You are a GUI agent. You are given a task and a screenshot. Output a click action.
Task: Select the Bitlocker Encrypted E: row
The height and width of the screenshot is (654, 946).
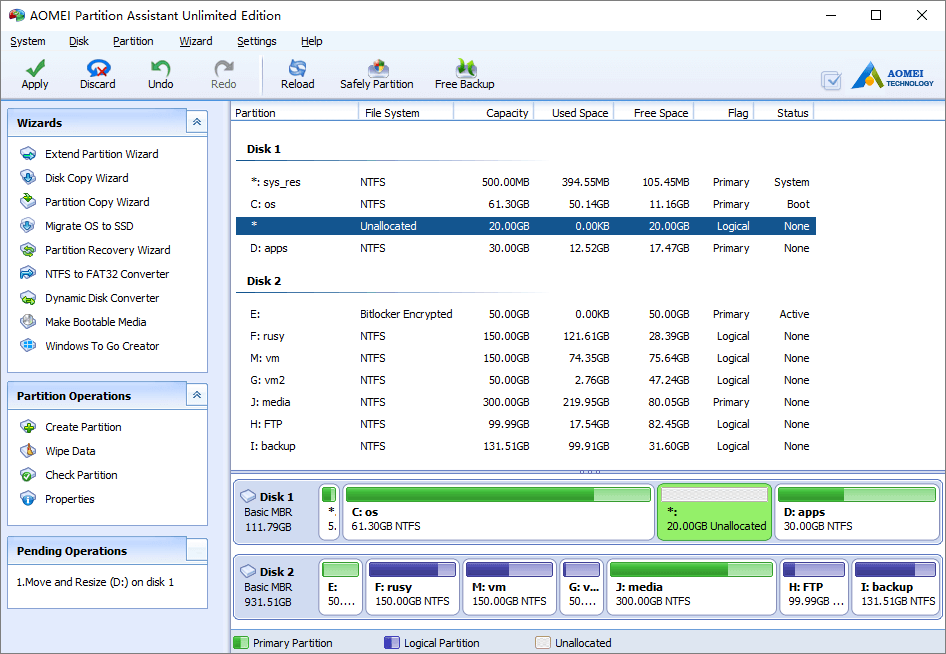click(525, 314)
